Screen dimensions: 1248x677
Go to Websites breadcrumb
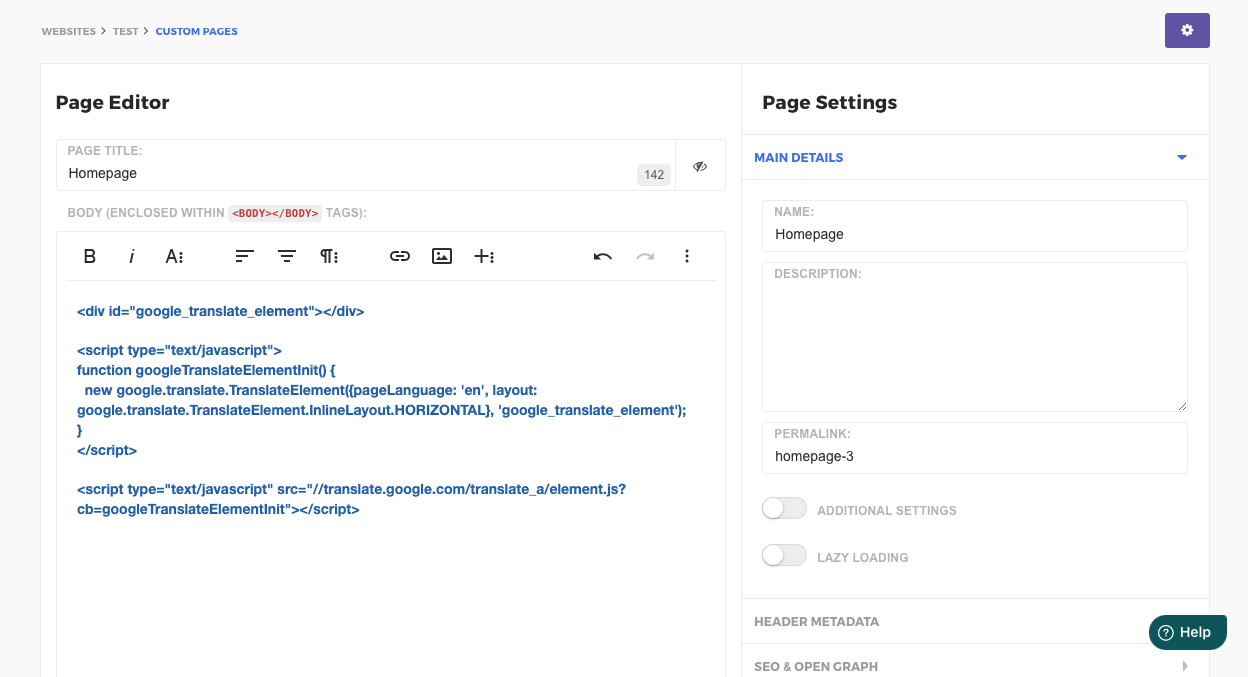[69, 32]
